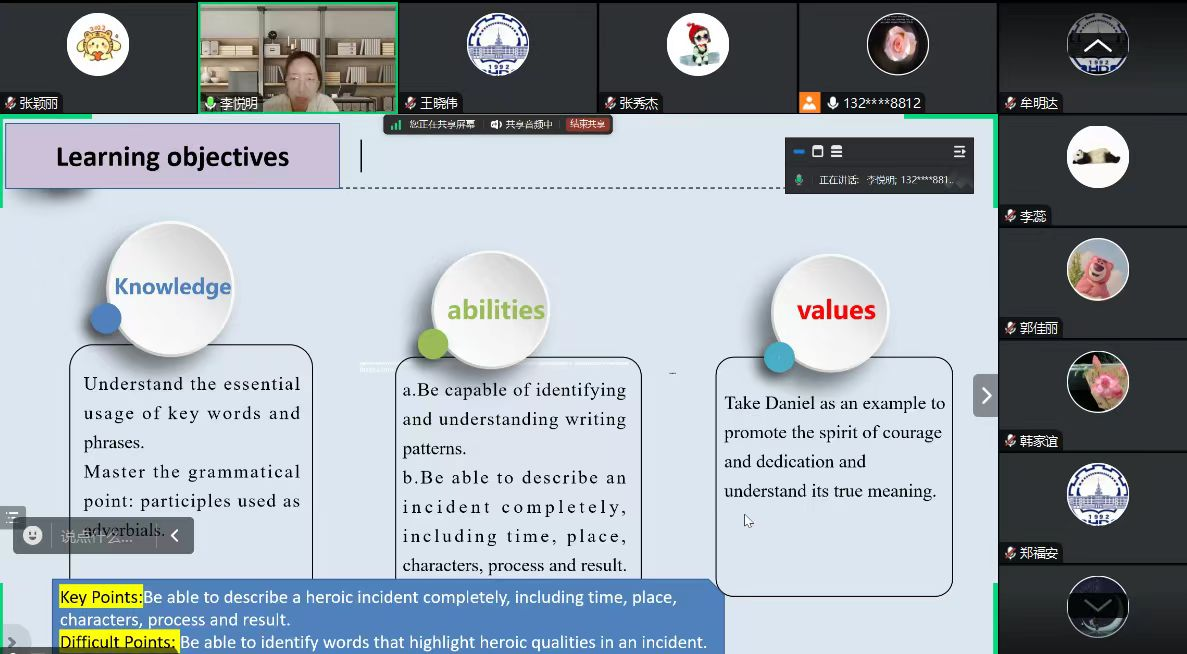Viewport: 1187px width, 654px height.
Task: Switch the speaker panel to stacked list view
Action: pos(837,152)
